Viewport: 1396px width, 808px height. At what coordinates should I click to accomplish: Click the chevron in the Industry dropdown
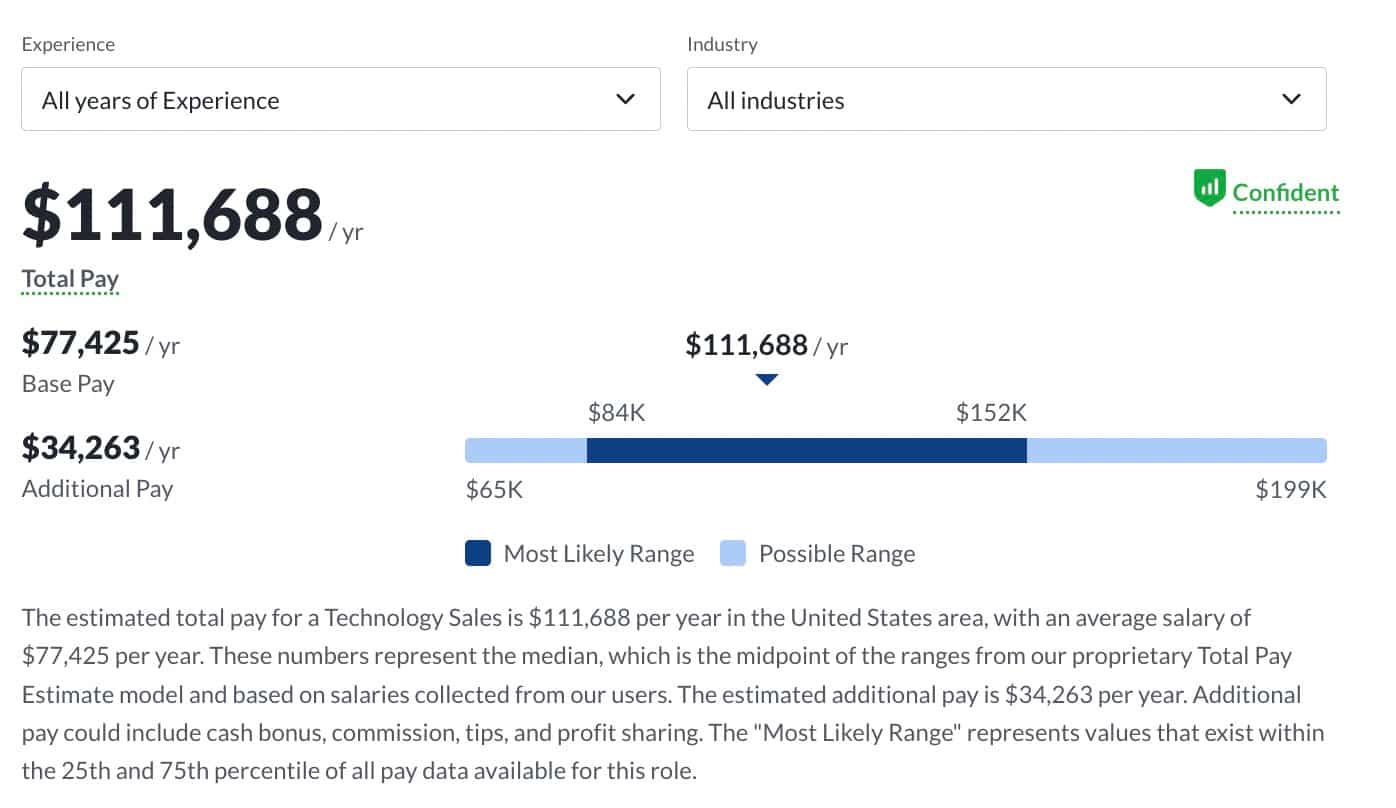click(x=1291, y=99)
